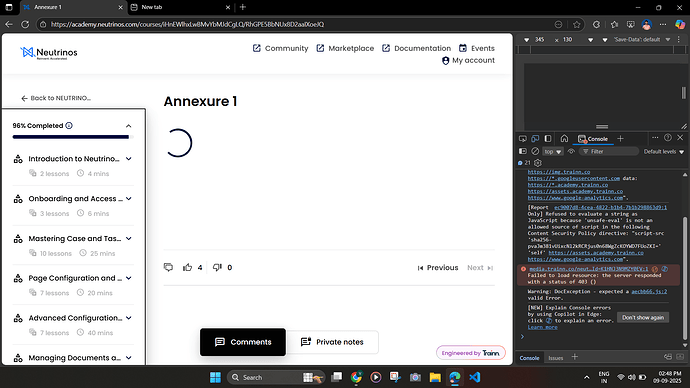Open the Learn more link in console
Screen dimensions: 690x388
[x=542, y=327]
